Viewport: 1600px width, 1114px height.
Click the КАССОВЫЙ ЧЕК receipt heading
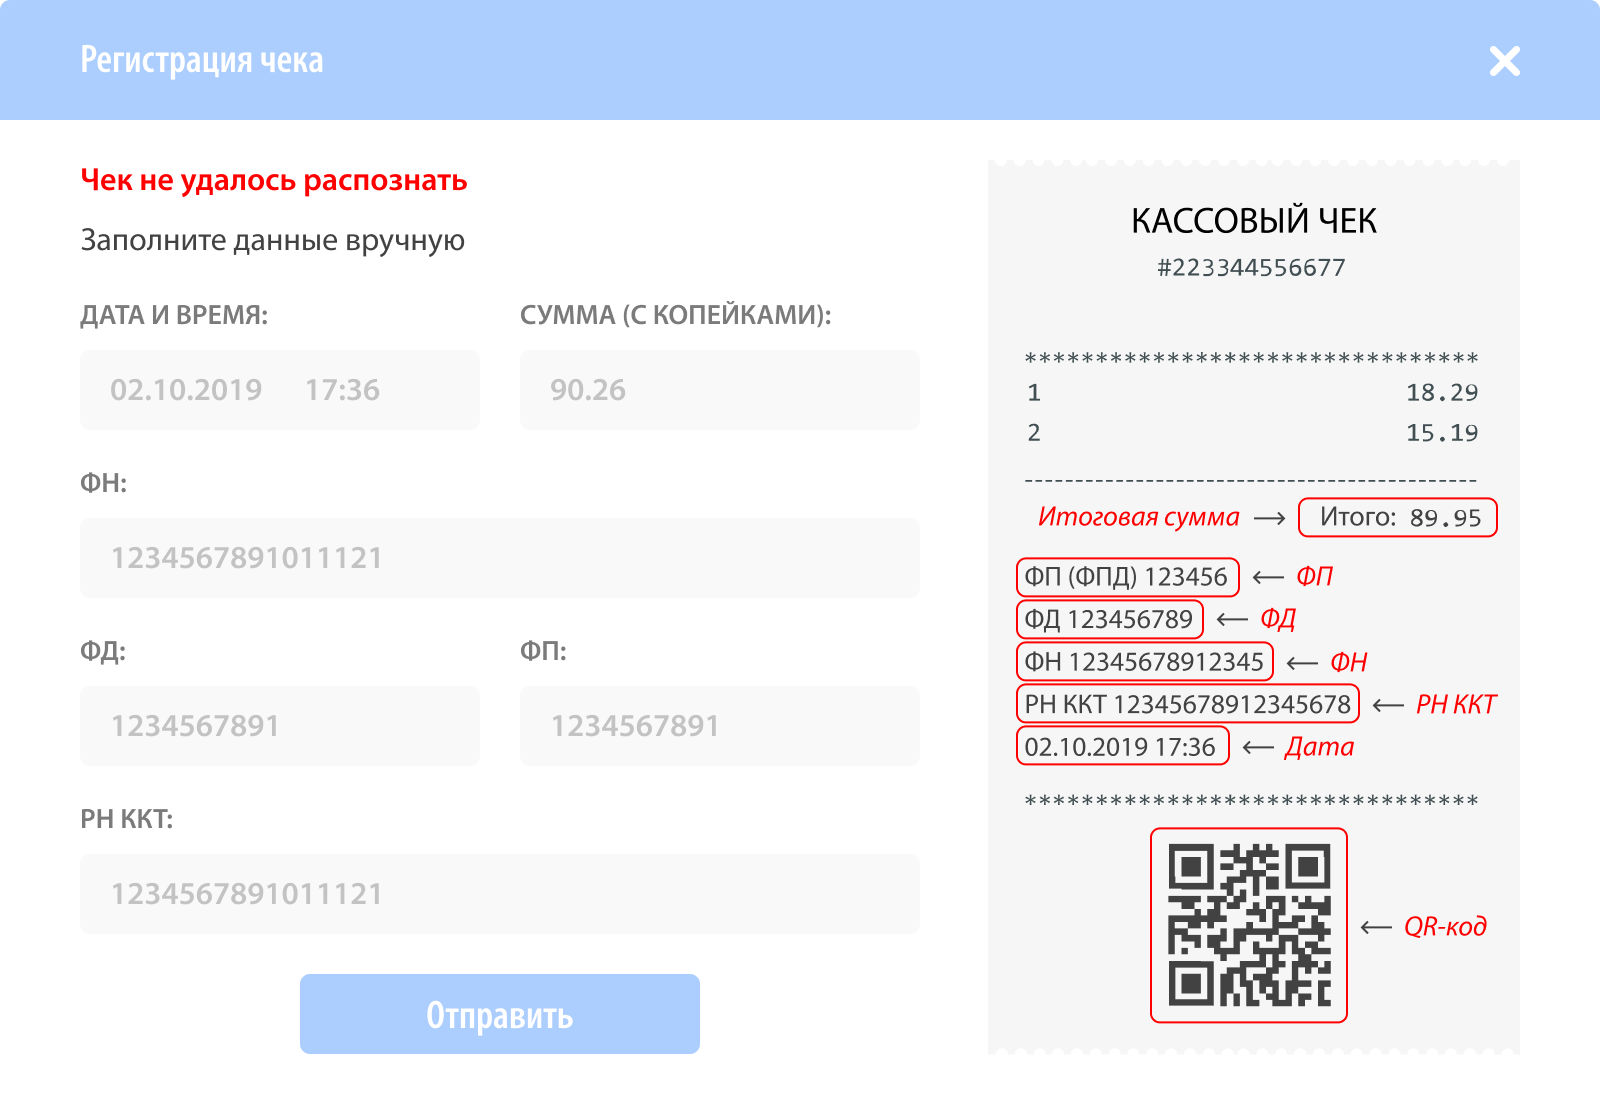pyautogui.click(x=1254, y=221)
